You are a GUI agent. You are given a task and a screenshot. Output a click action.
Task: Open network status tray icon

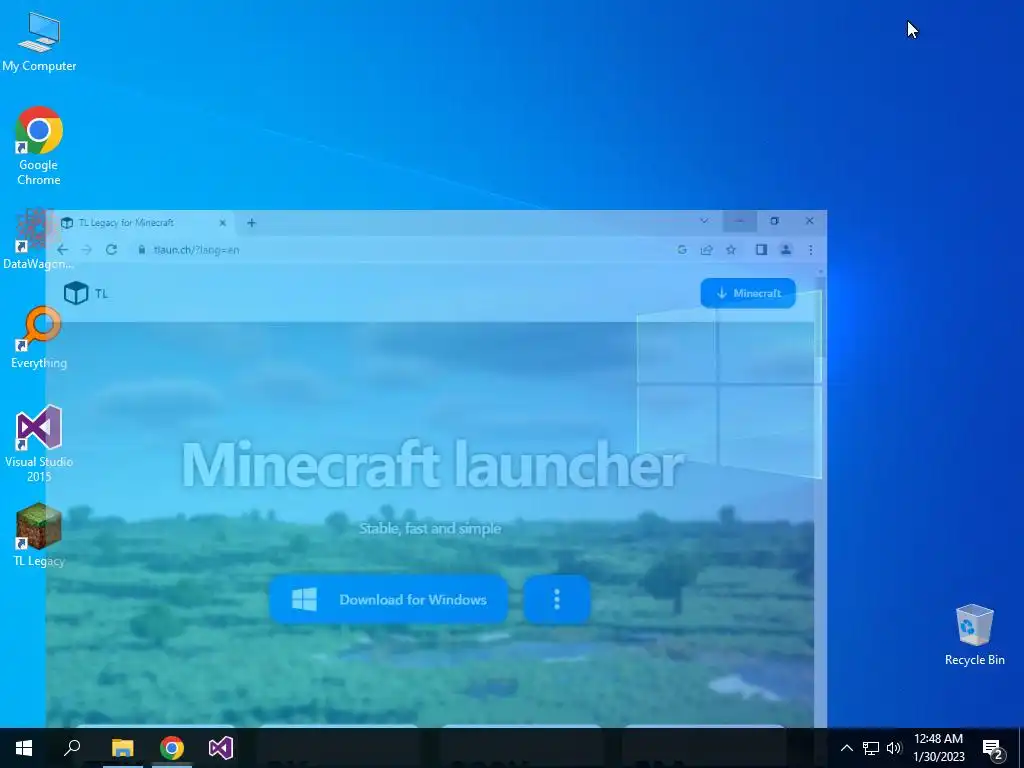click(x=871, y=748)
